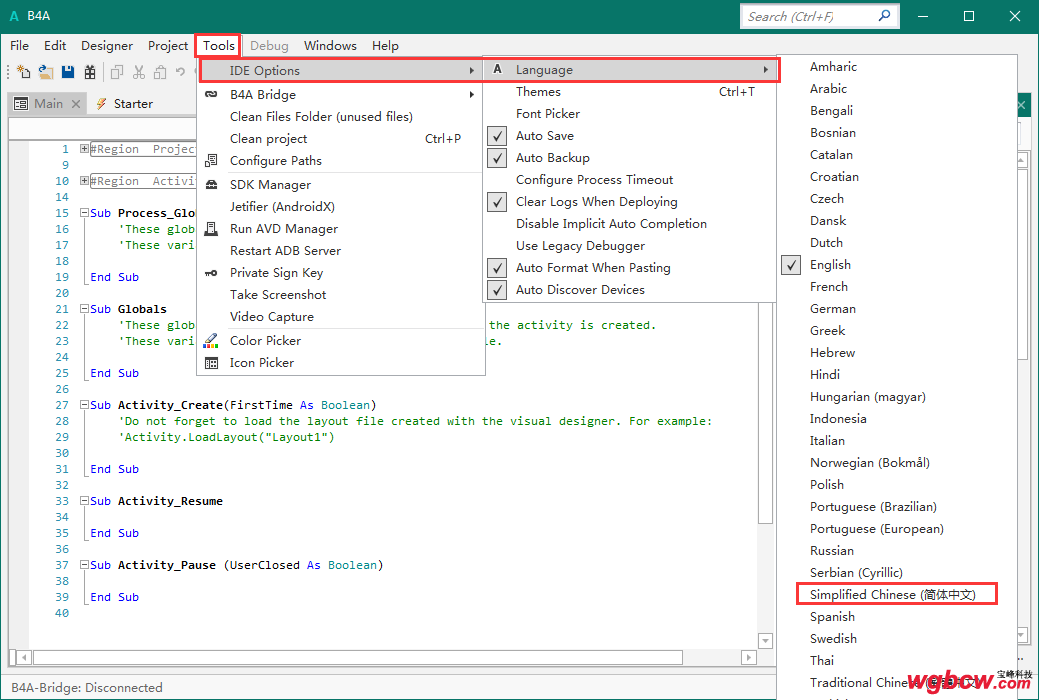Collapse the Process_Globals sub on line 15
Image resolution: width=1039 pixels, height=700 pixels.
click(x=84, y=213)
